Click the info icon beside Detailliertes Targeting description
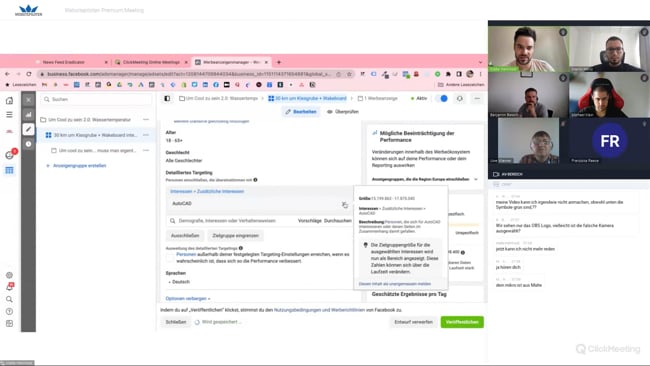Screen dimensions: 650x366 [255, 180]
